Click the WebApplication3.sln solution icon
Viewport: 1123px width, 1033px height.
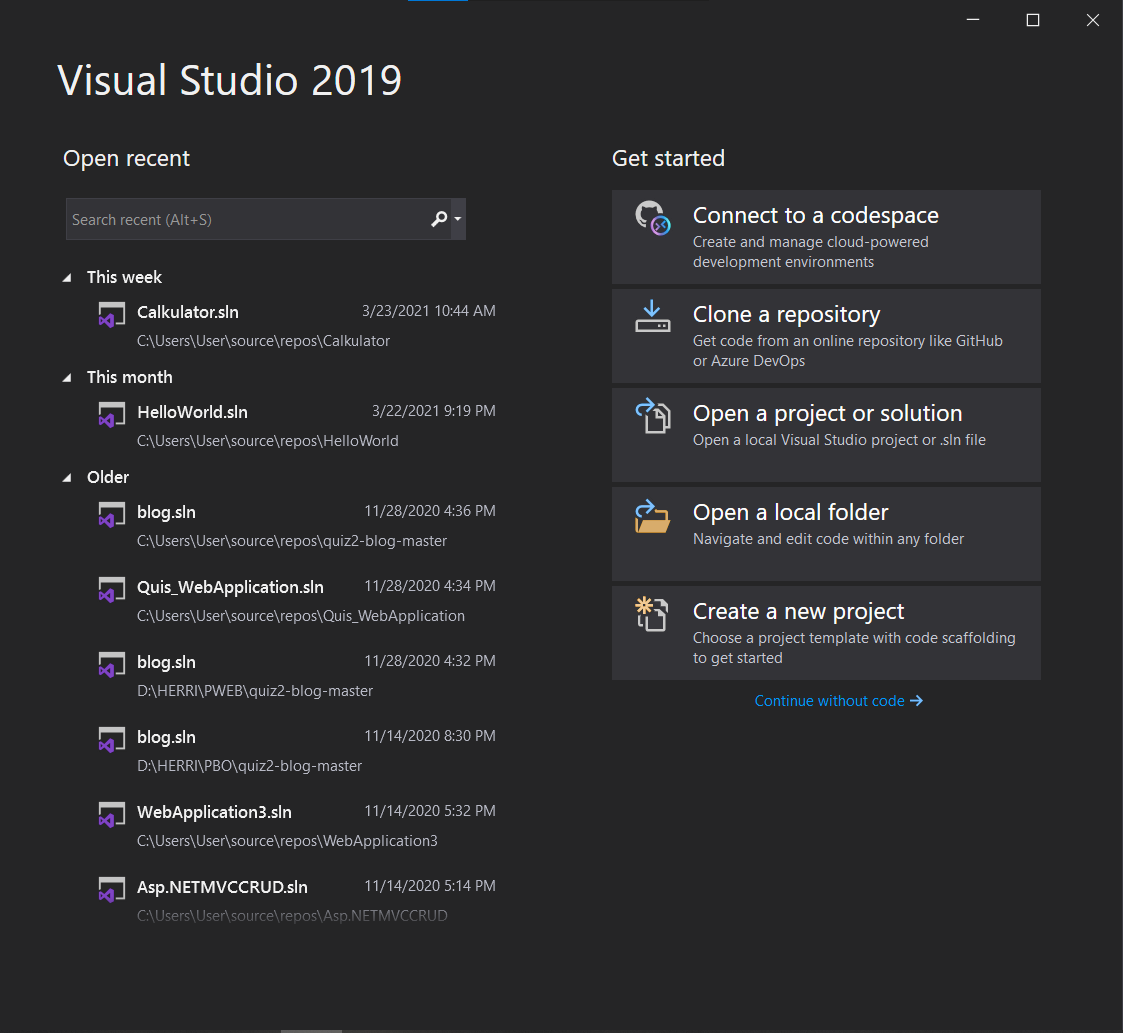[x=112, y=815]
